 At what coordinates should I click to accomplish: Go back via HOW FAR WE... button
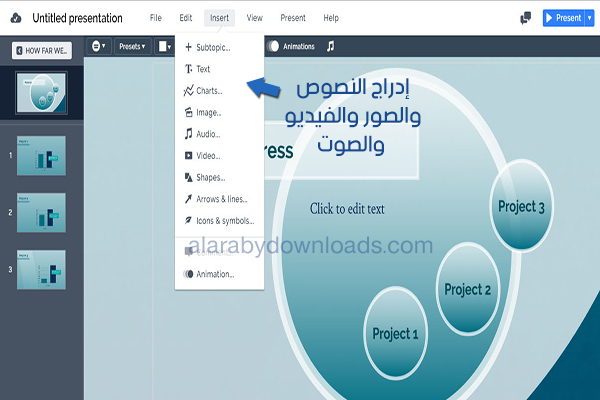point(42,51)
